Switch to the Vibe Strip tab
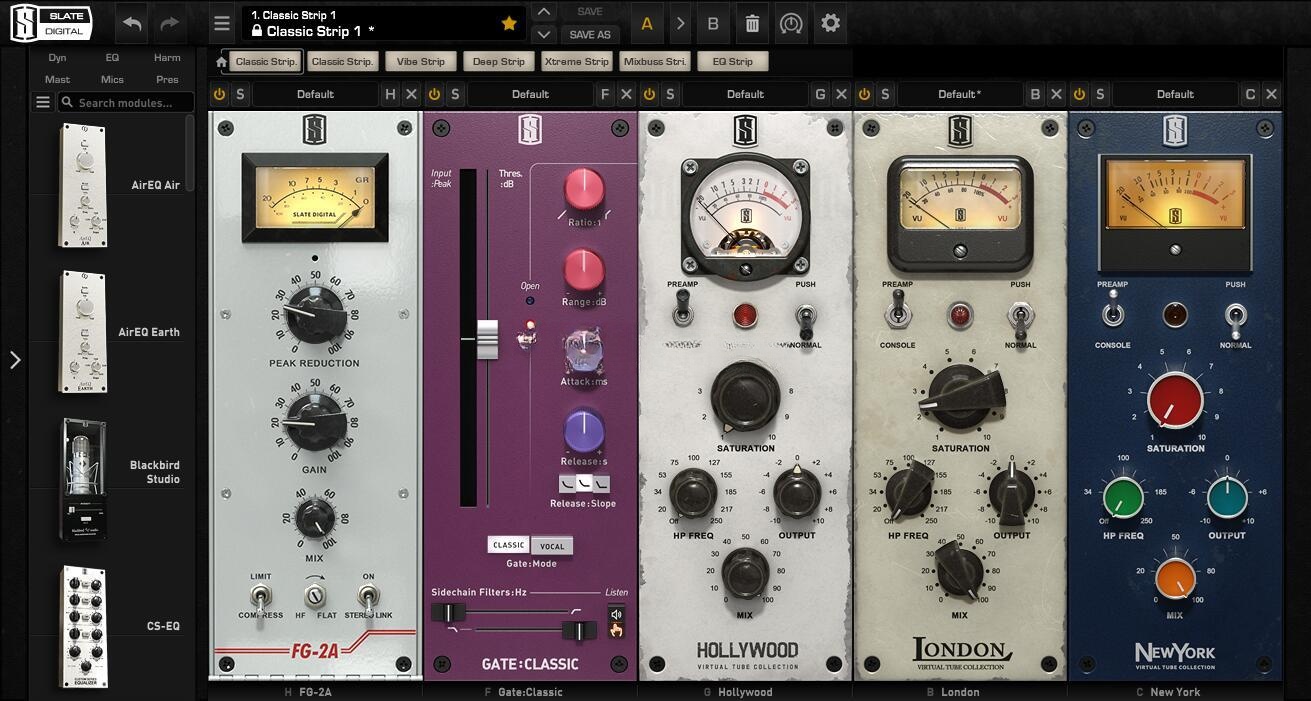The width and height of the screenshot is (1311, 701). (421, 61)
